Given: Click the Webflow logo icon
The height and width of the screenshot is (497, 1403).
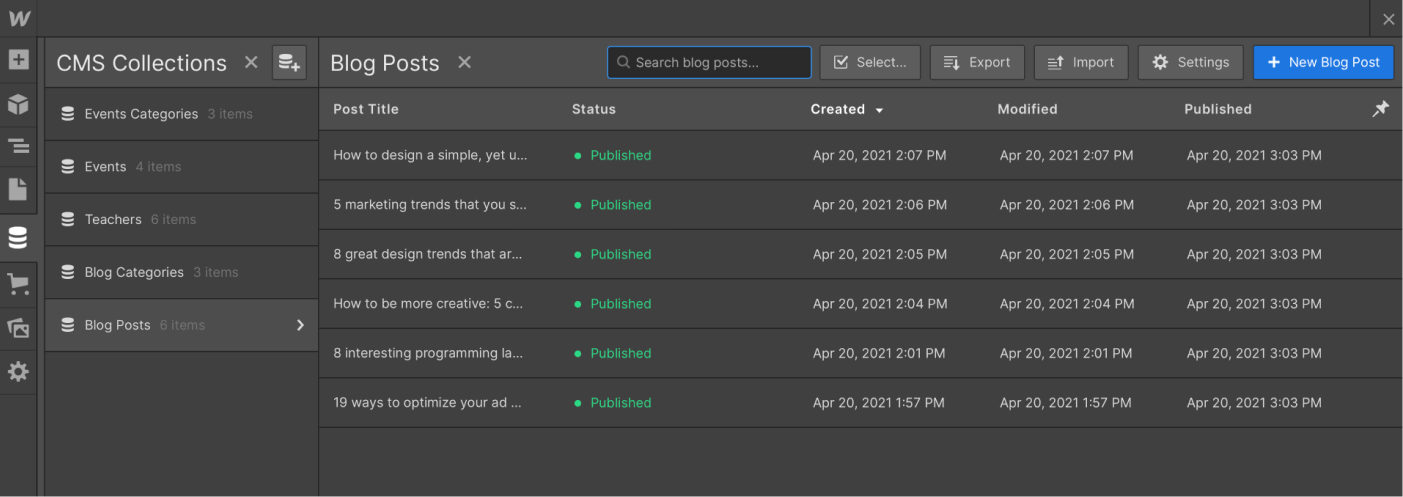Looking at the screenshot, I should [x=19, y=18].
